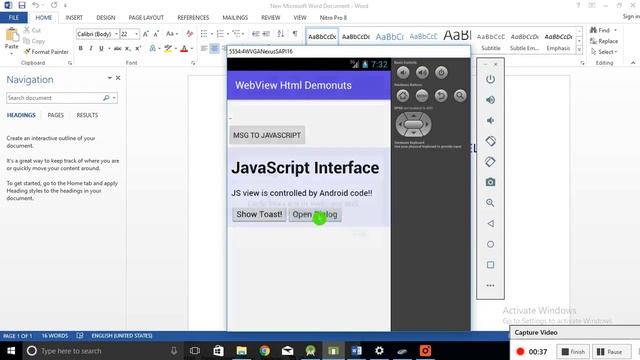This screenshot has width=640, height=360.
Task: Open the Clipboard dialog launcher
Action: pos(70,63)
